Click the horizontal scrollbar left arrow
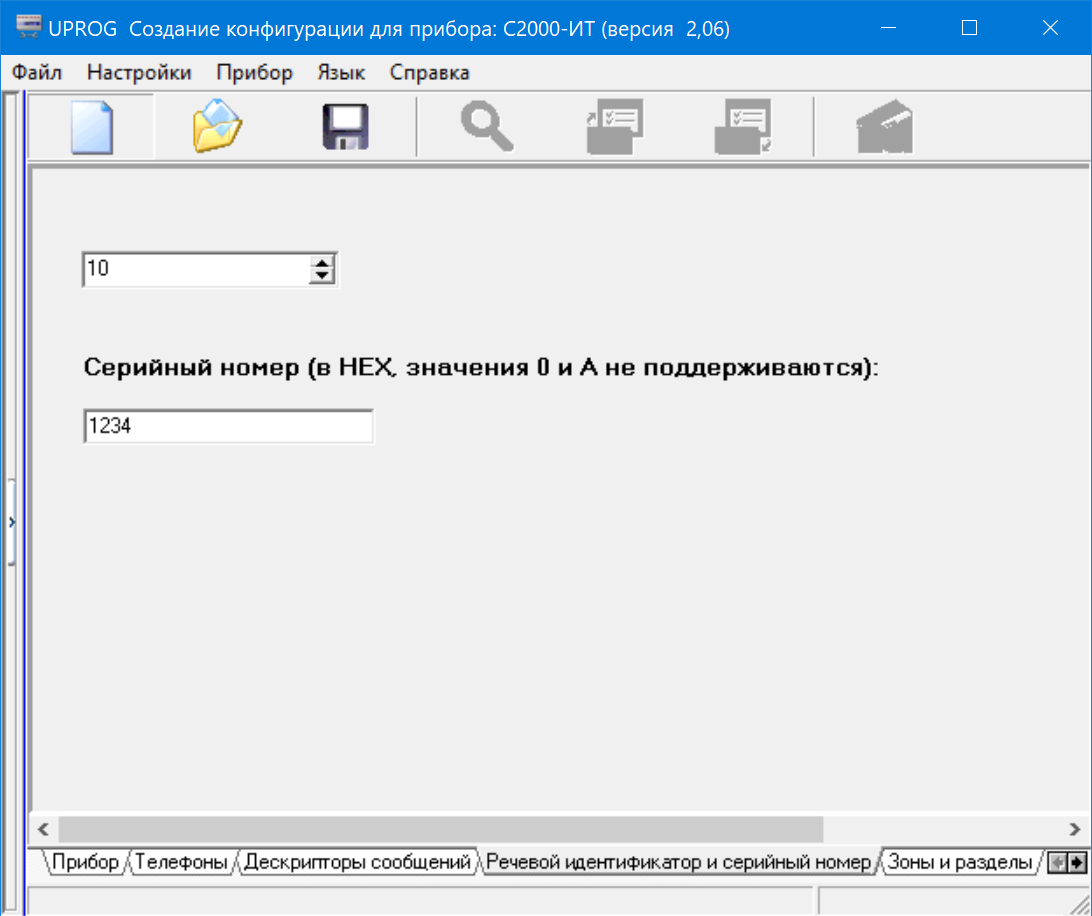 [43, 829]
